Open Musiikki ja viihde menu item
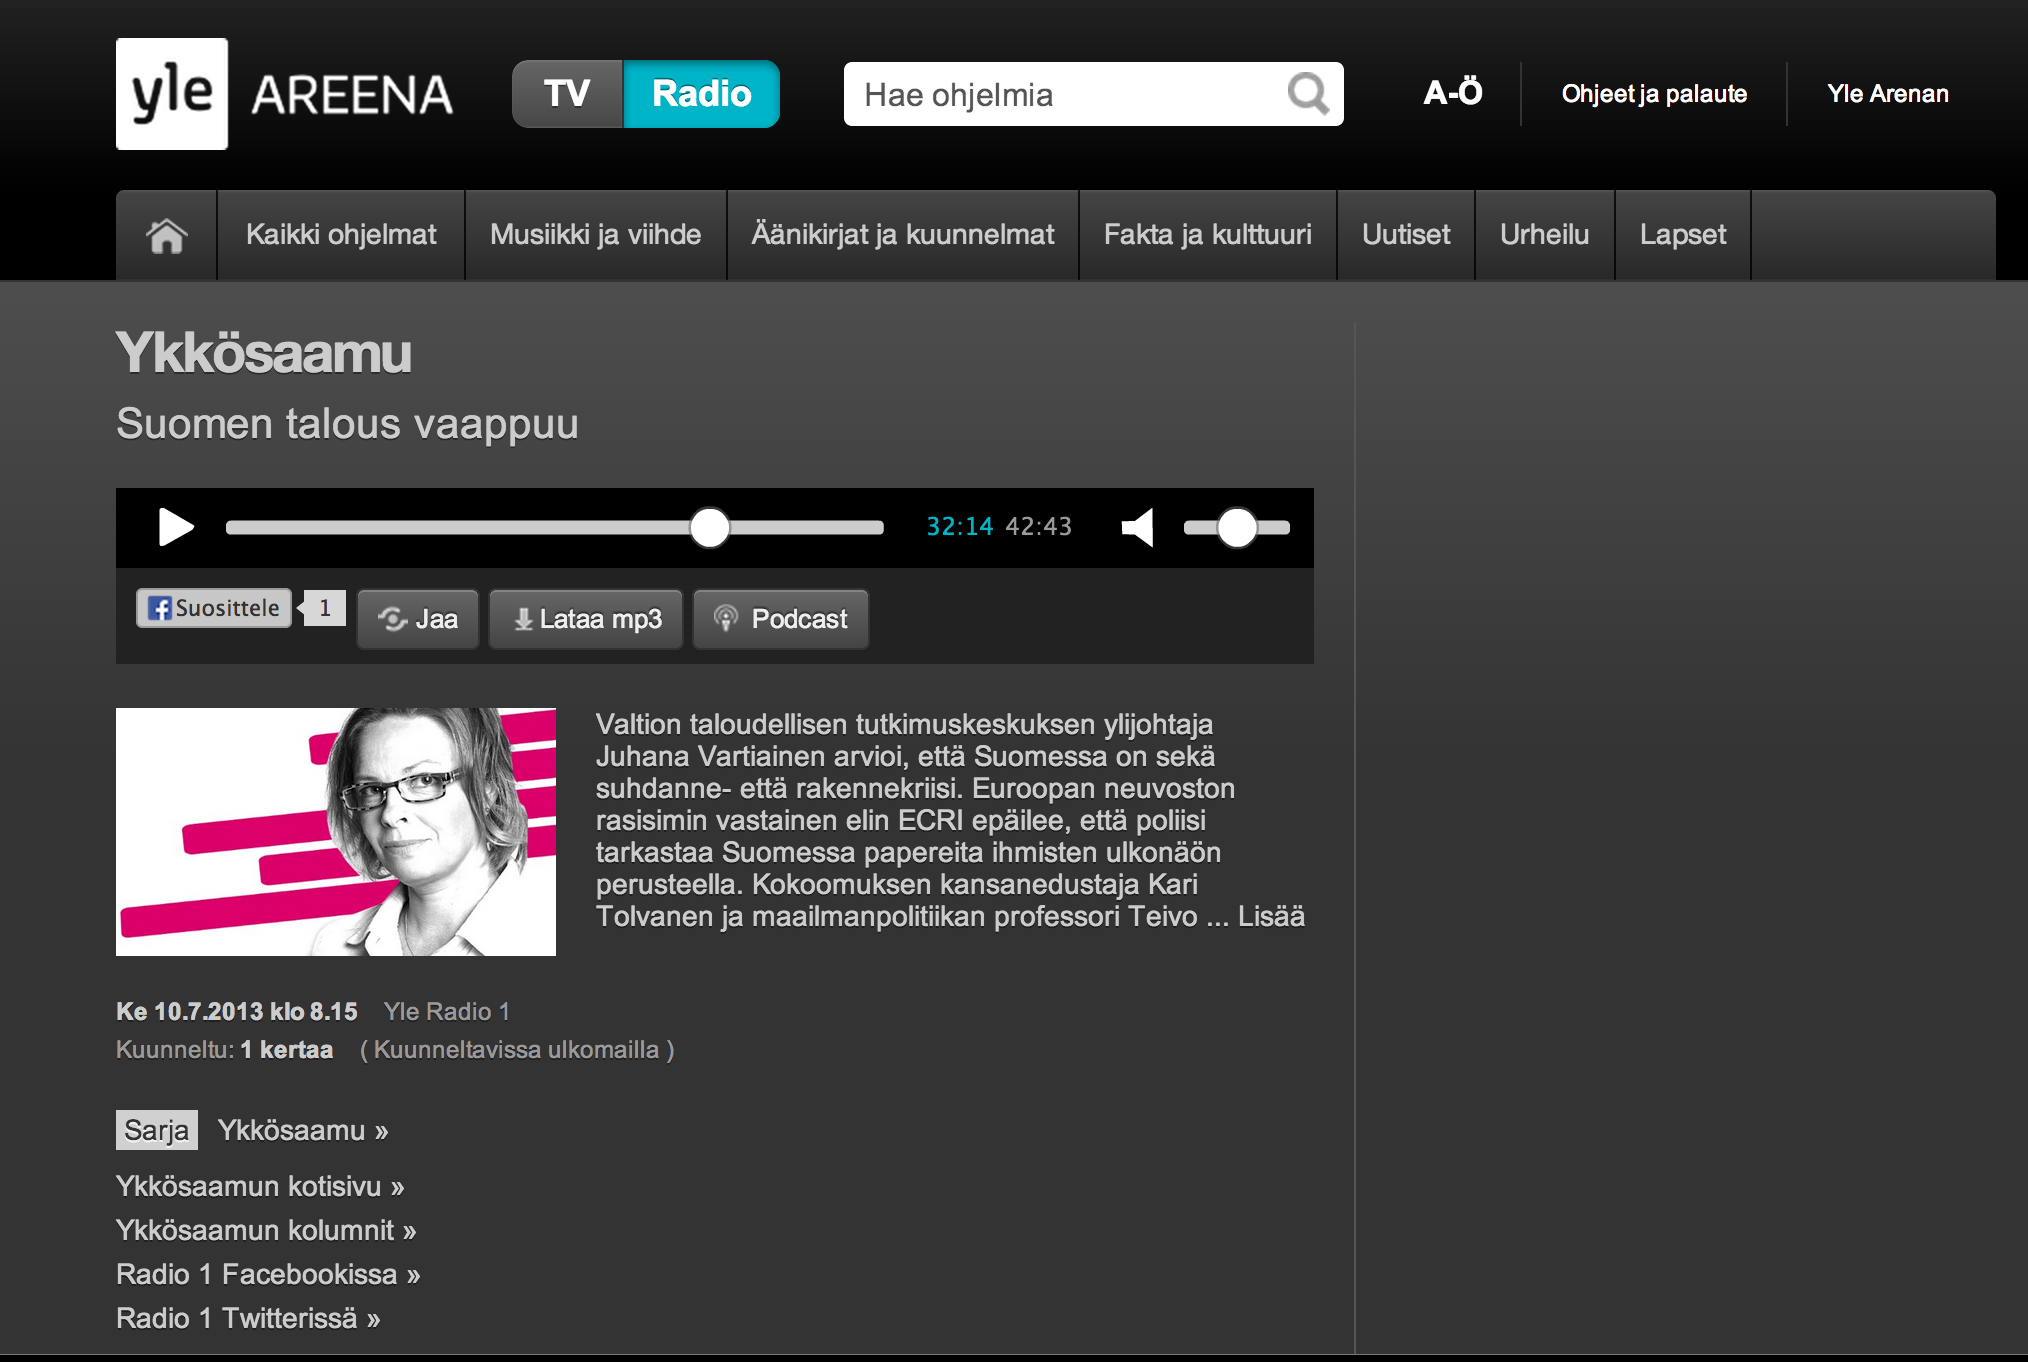Screen dimensions: 2028x1362 (595, 235)
